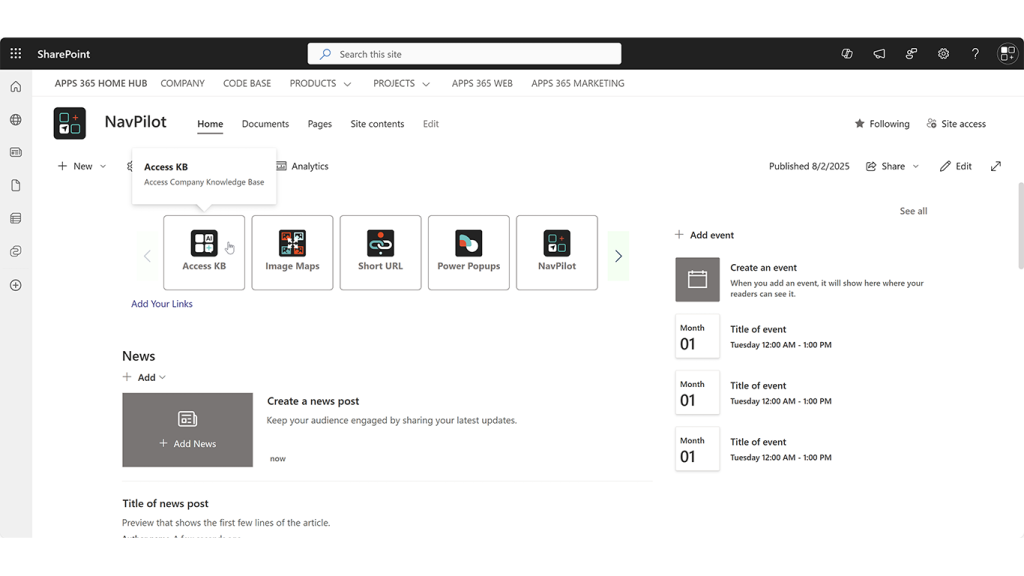The image size is (1024, 576).
Task: Expand page to full screen via arrow icon
Action: point(995,167)
